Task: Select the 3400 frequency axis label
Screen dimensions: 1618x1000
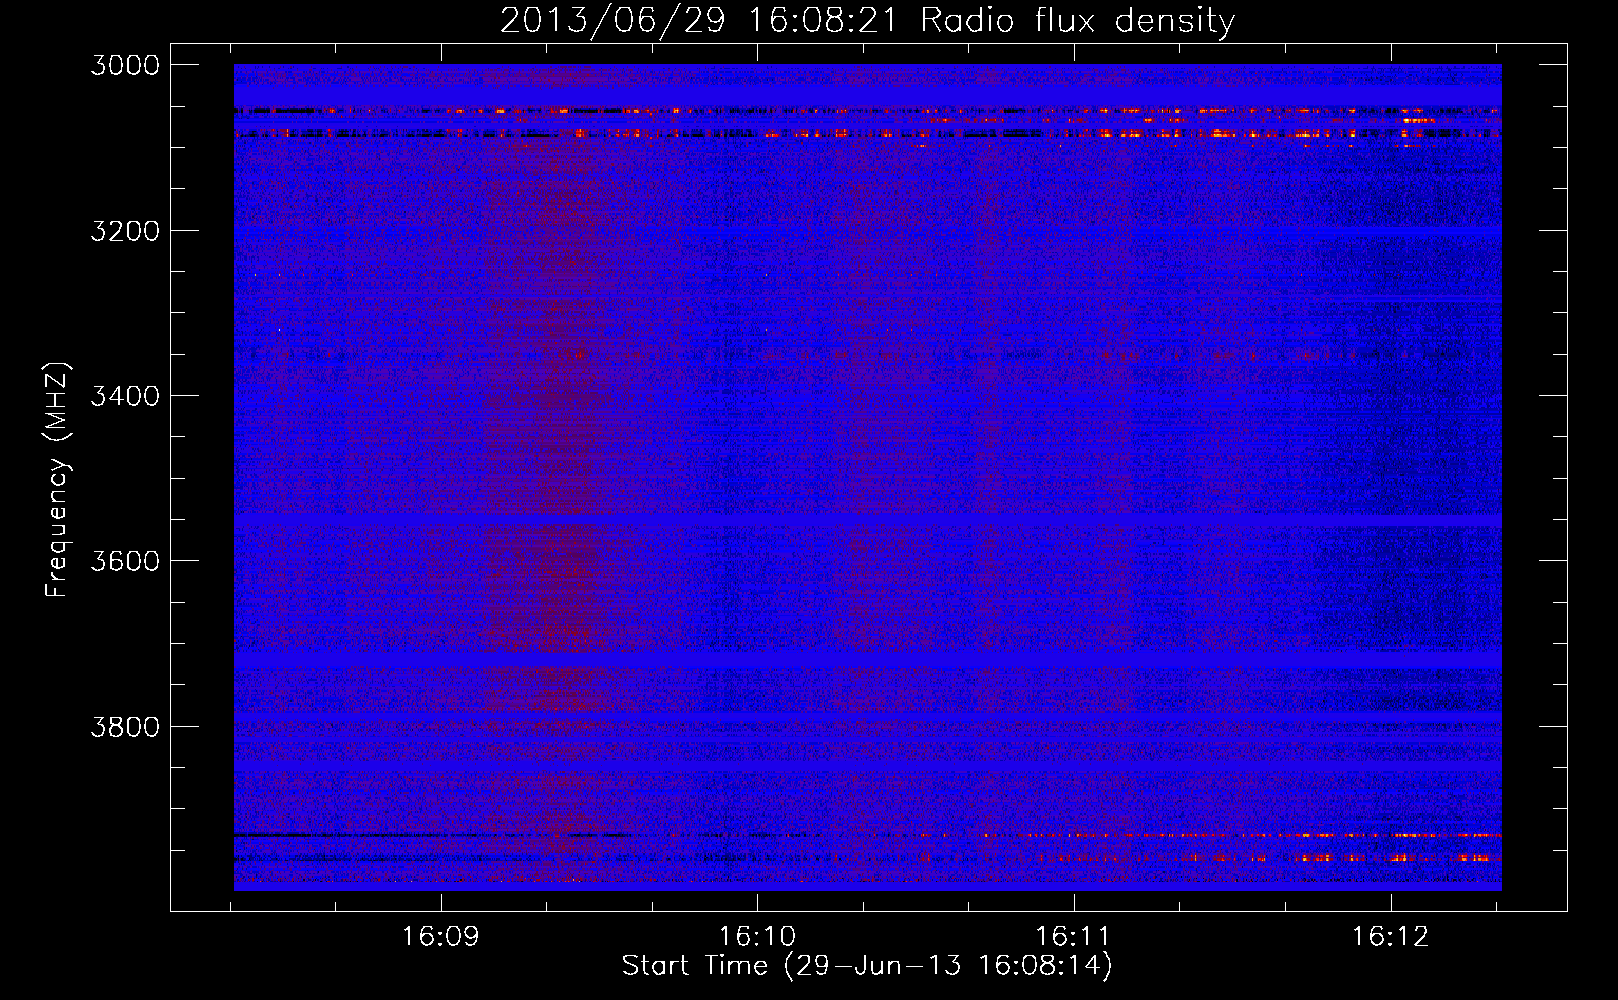Action: click(125, 396)
